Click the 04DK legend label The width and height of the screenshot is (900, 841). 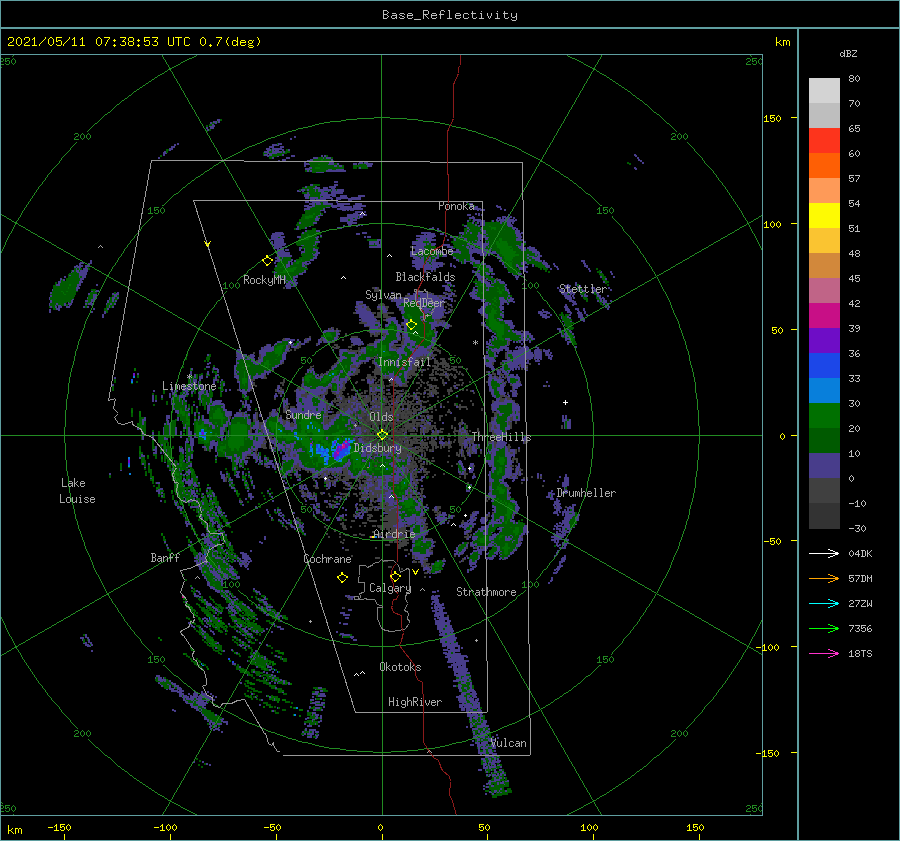[x=860, y=553]
